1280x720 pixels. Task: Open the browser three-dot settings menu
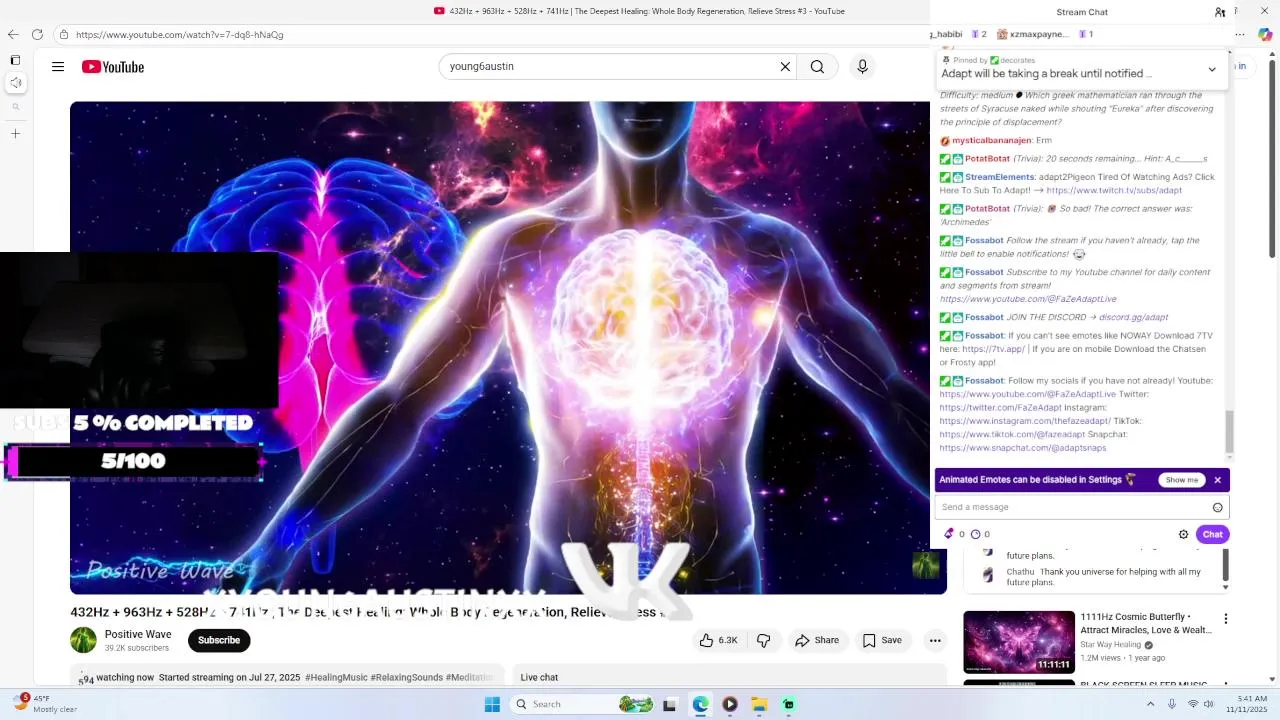1239,35
